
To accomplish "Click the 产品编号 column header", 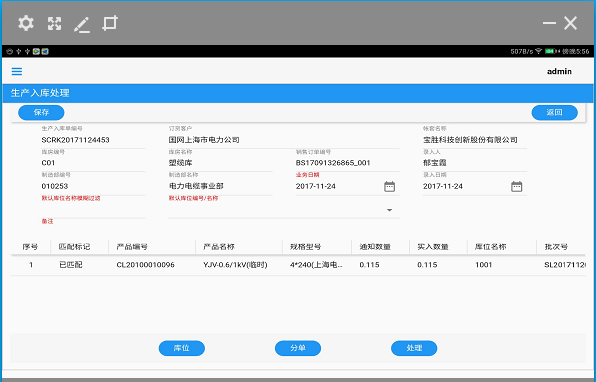I will 132,247.
